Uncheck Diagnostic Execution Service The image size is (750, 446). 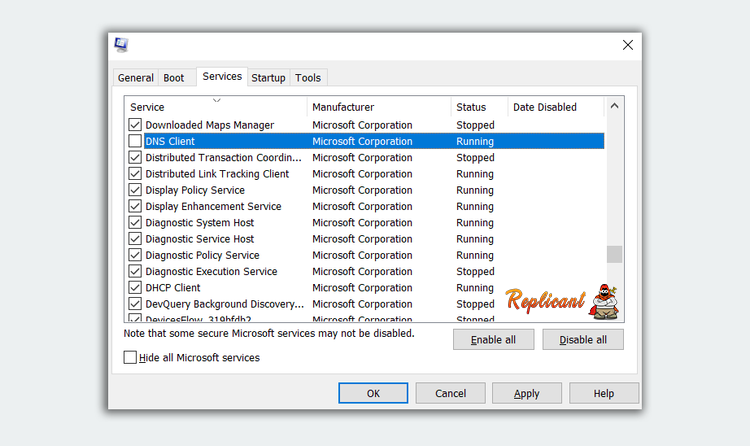135,271
